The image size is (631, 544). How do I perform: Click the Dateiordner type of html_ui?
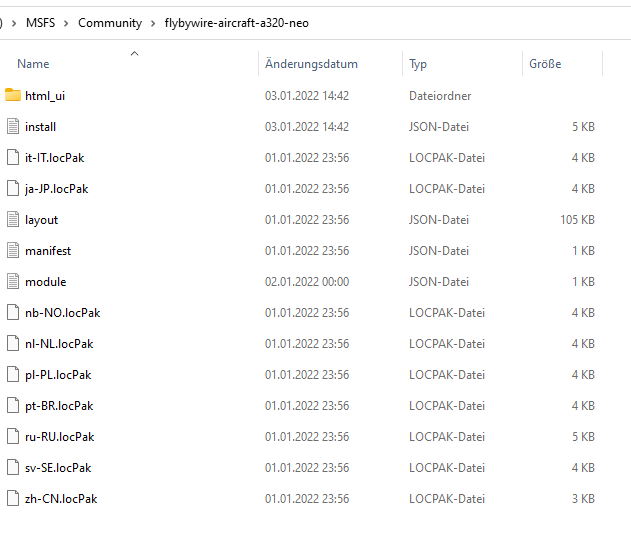pyautogui.click(x=440, y=96)
